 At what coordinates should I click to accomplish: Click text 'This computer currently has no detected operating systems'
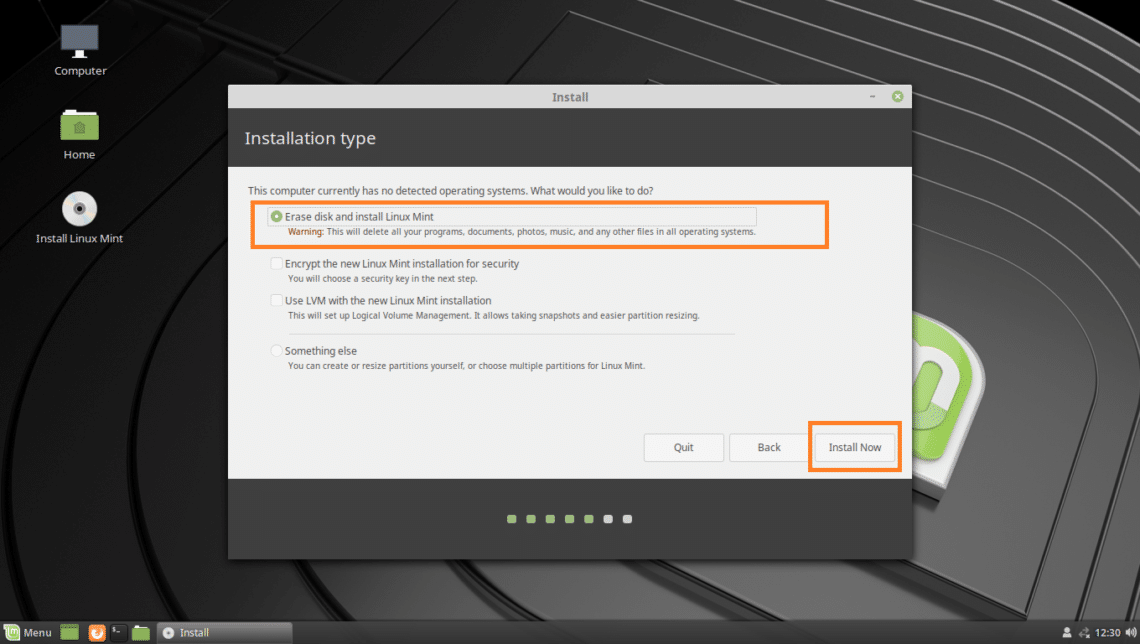pos(451,190)
